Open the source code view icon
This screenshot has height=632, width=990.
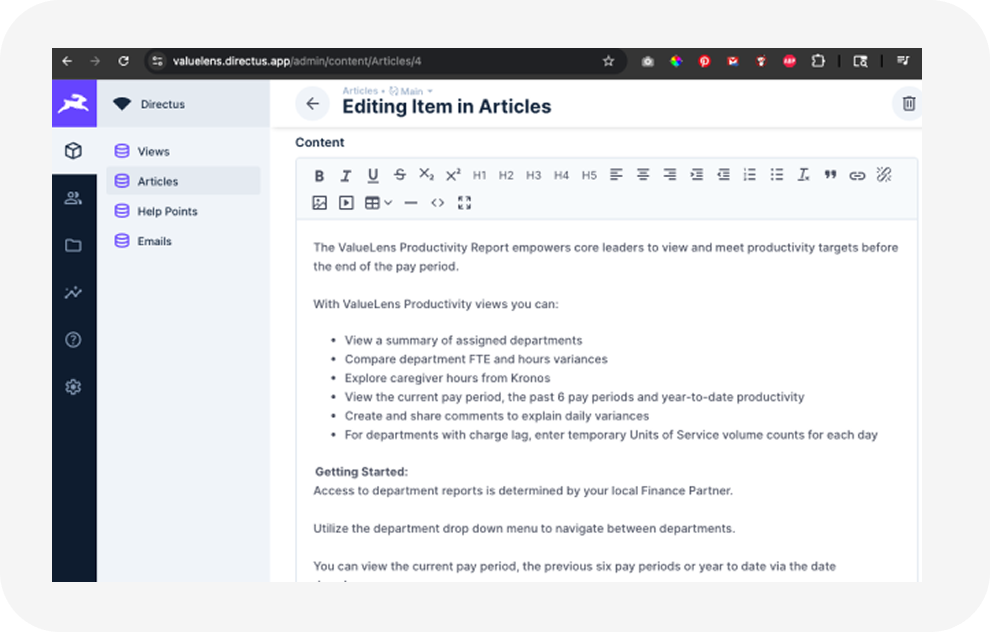click(437, 203)
